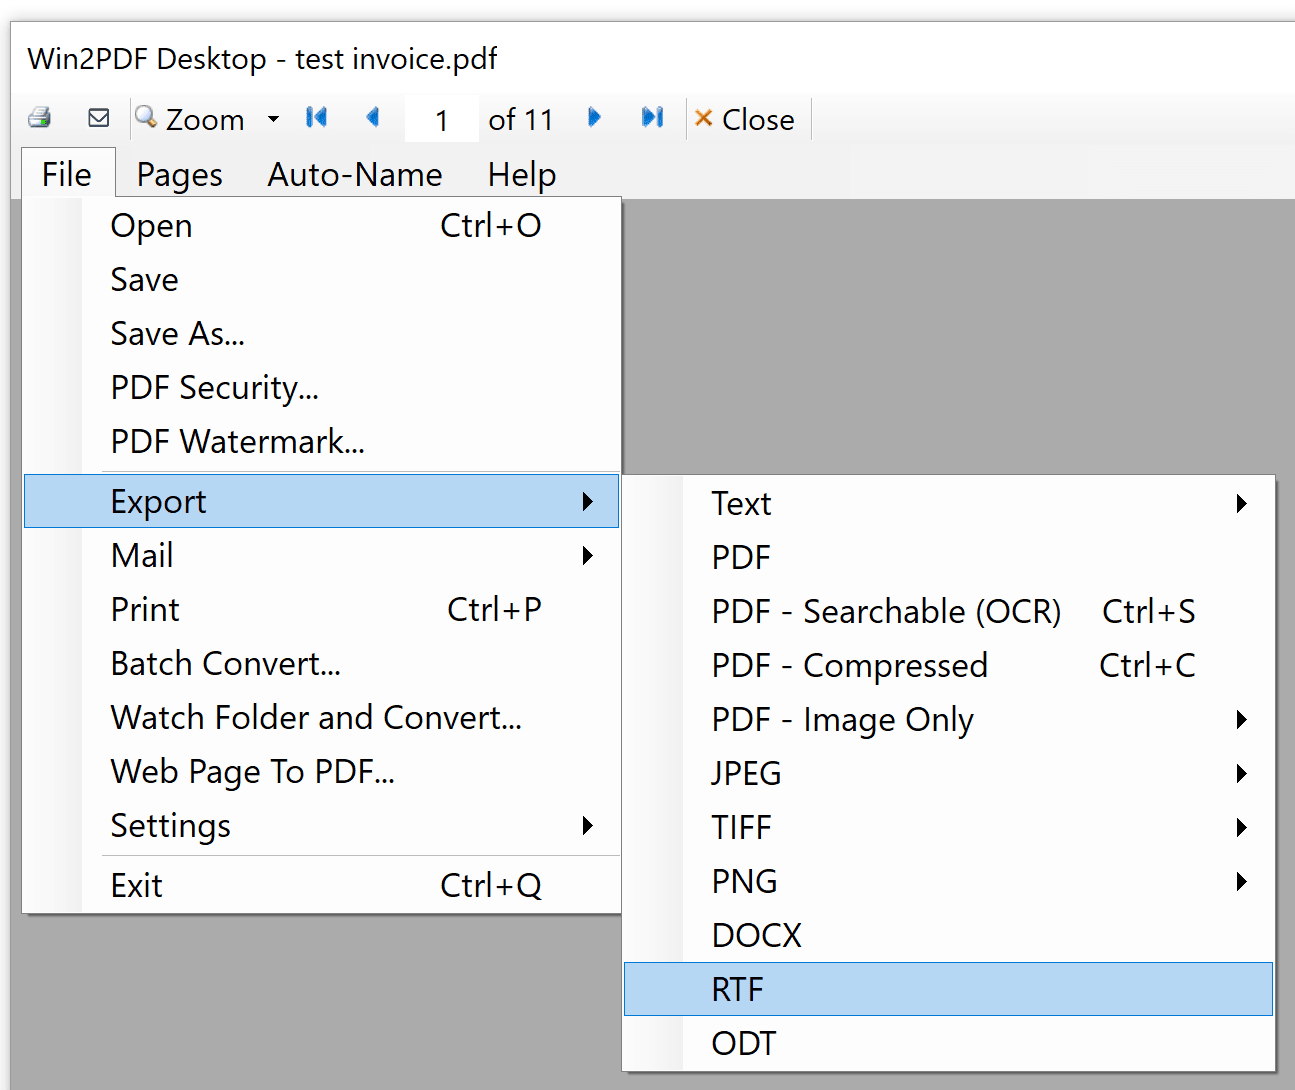Click the envelope icon to email the PDF

pos(97,117)
